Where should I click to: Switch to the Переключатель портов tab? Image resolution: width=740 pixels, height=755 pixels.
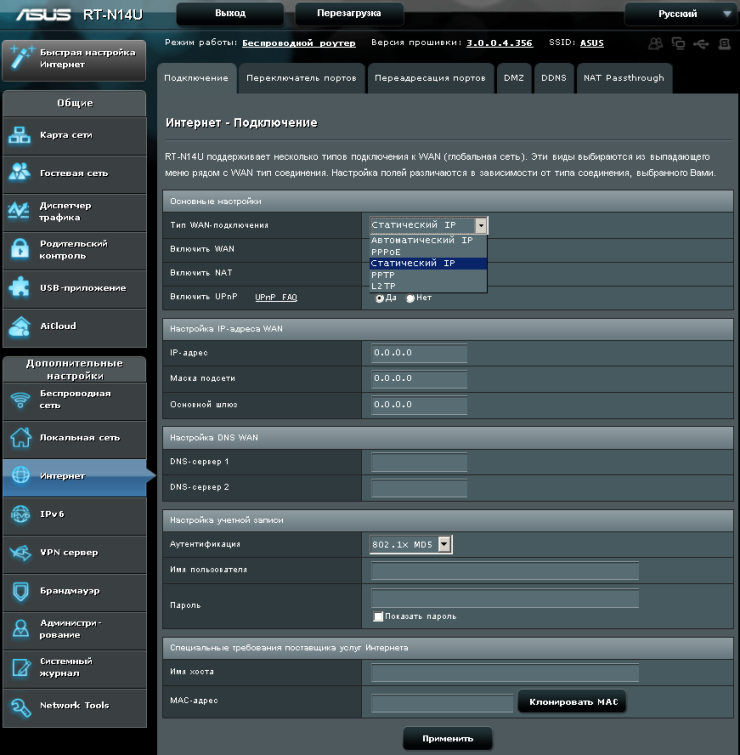click(301, 78)
